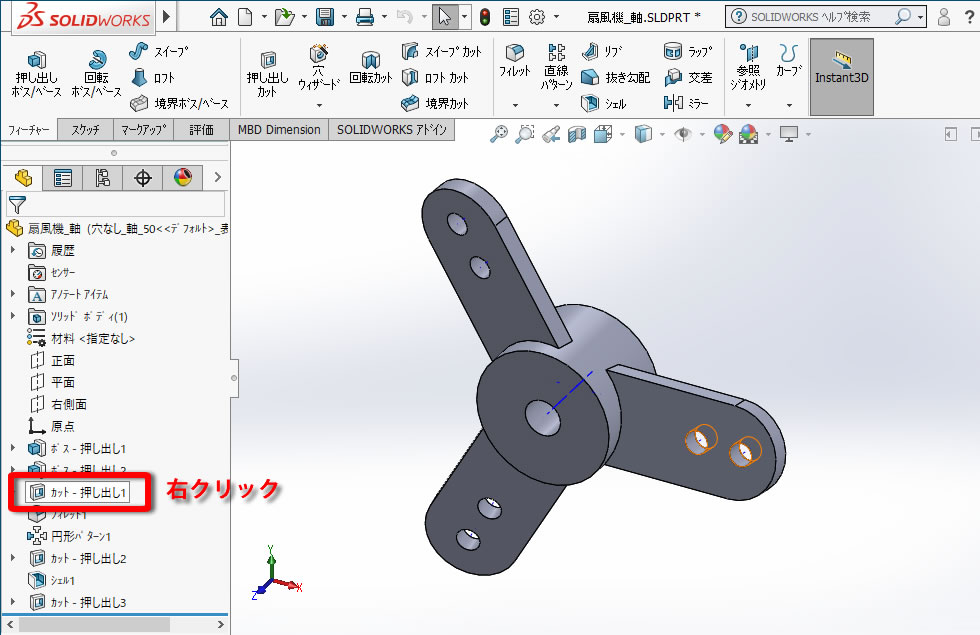Click the Rebuild traffic light icon
The height and width of the screenshot is (635, 980).
coord(485,17)
